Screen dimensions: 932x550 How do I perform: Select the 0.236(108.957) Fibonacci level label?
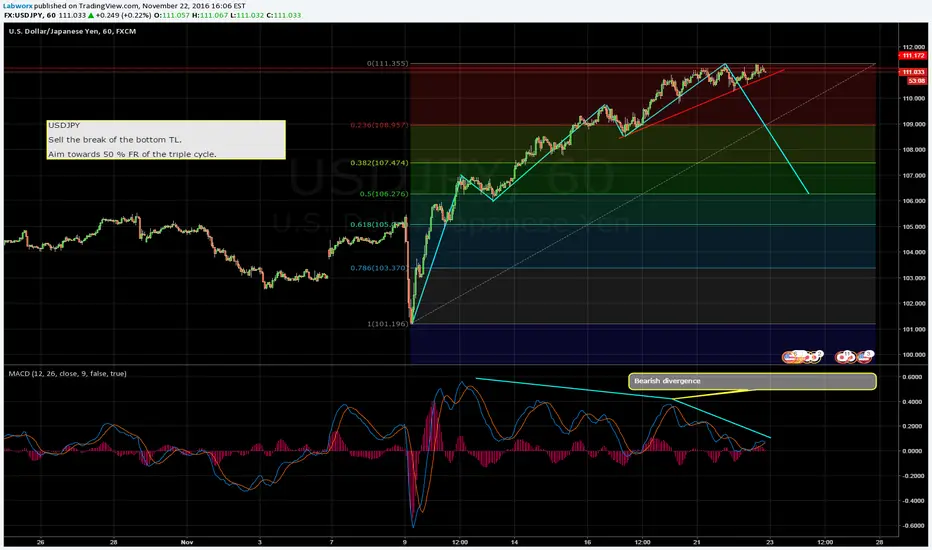(x=379, y=125)
